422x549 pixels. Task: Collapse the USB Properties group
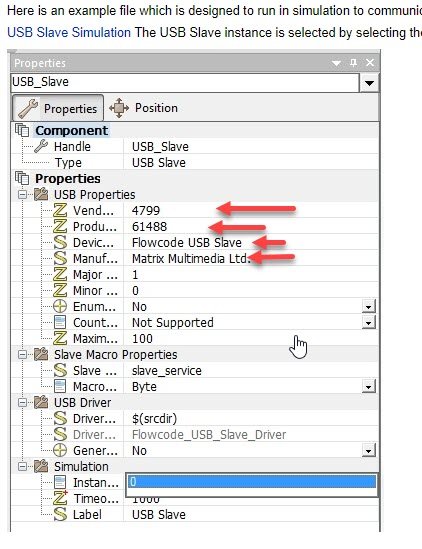pyautogui.click(x=22, y=194)
